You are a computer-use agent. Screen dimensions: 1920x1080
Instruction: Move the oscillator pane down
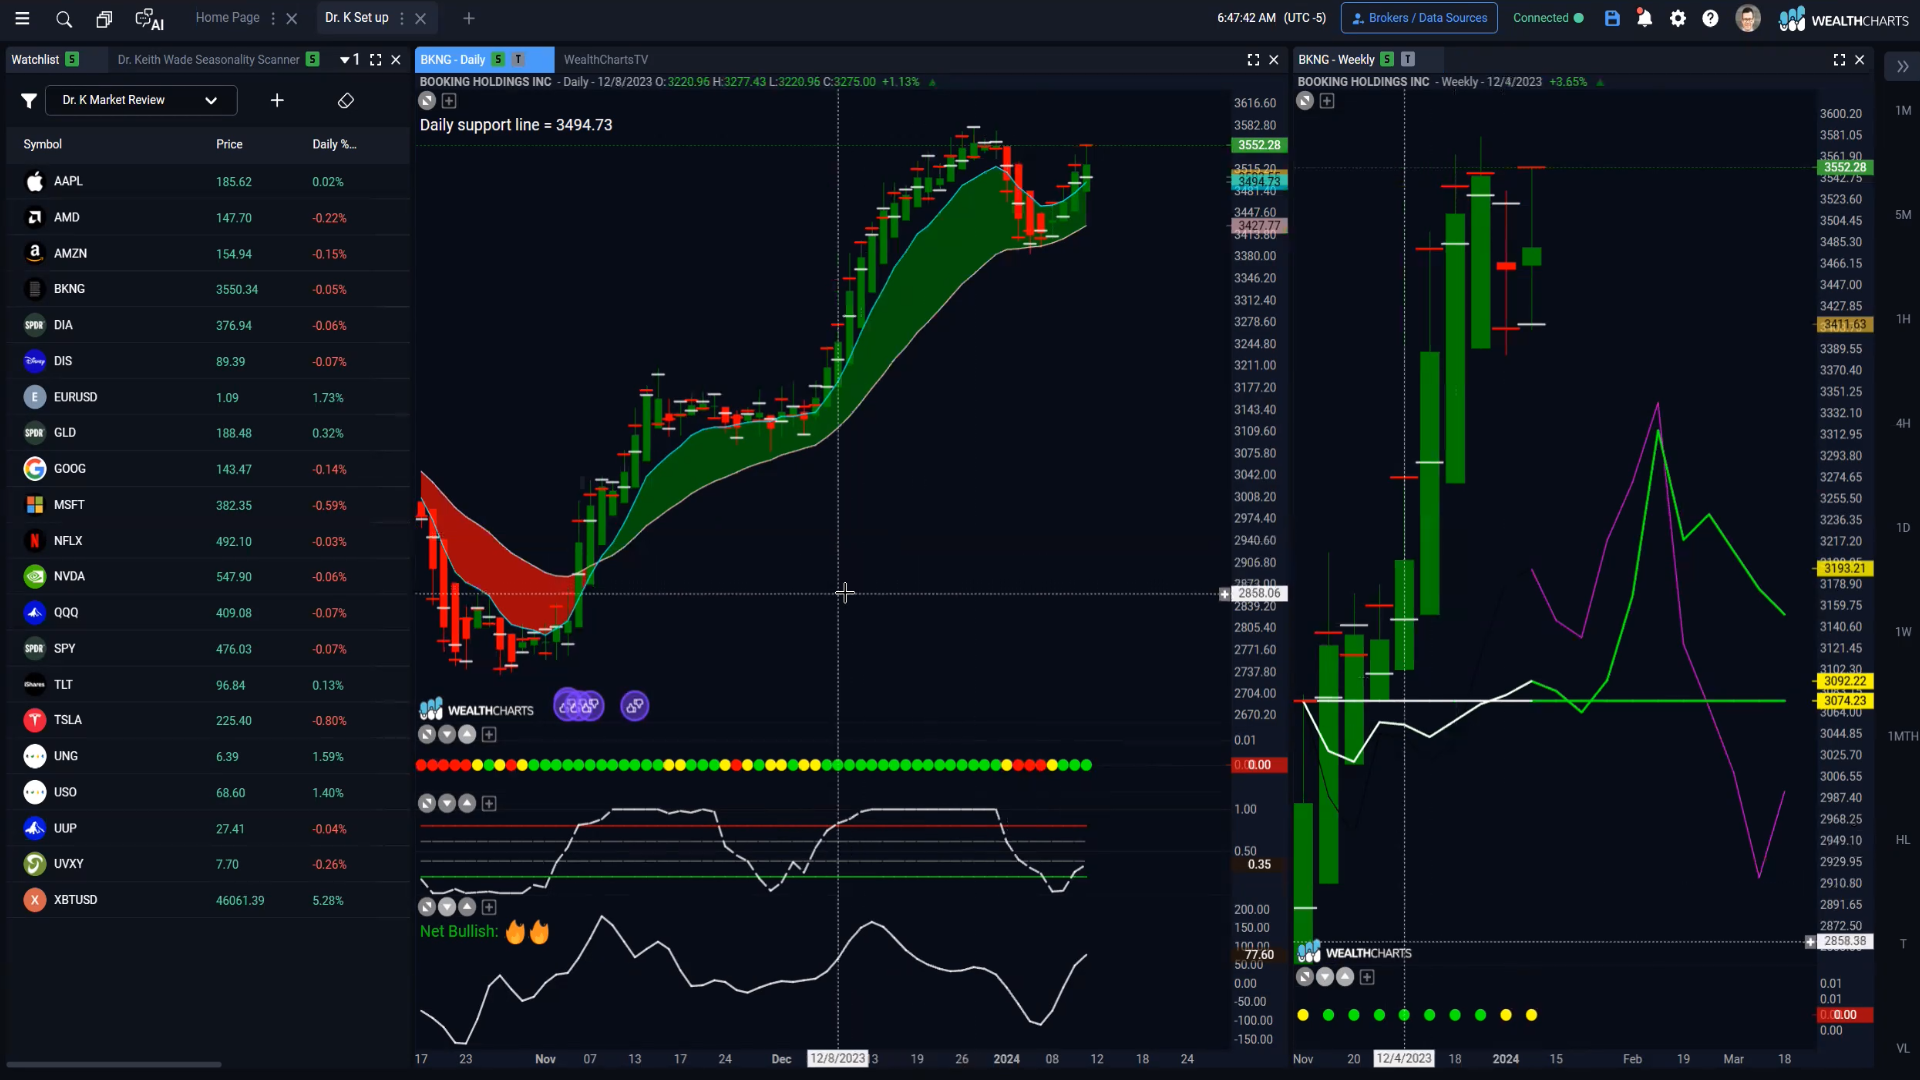click(x=447, y=804)
